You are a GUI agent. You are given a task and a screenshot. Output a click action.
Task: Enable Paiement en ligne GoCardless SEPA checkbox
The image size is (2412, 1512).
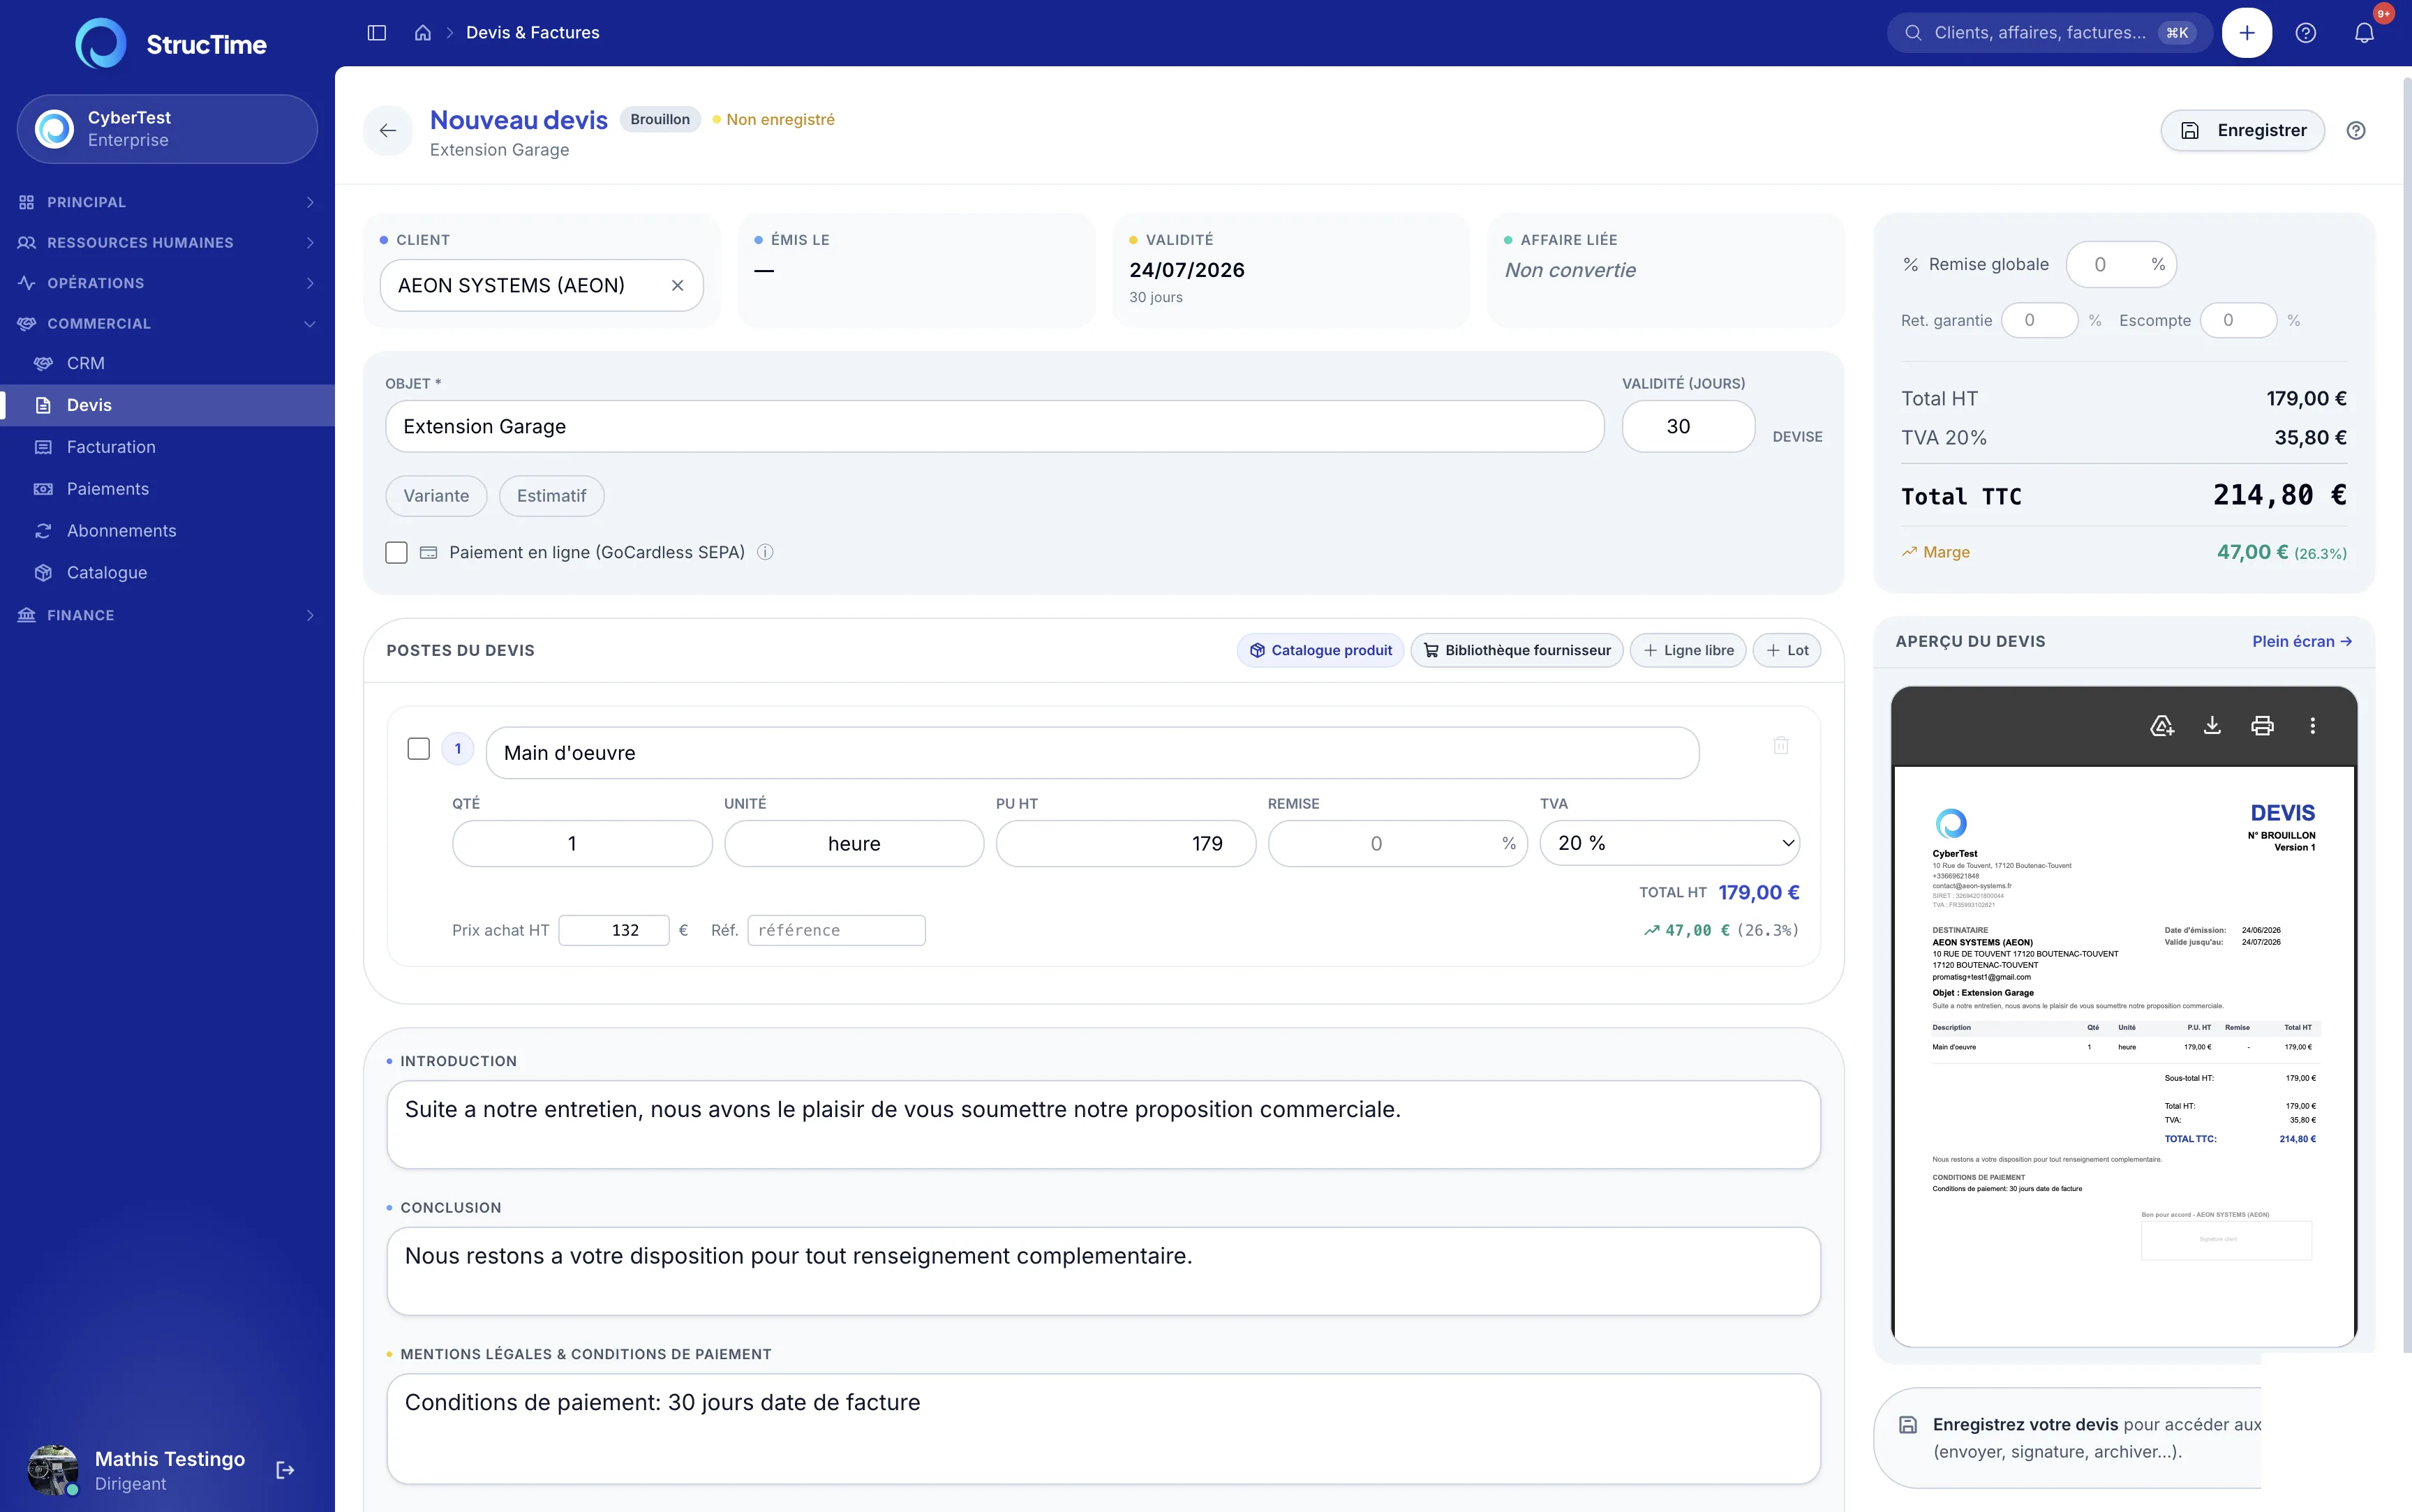point(396,553)
